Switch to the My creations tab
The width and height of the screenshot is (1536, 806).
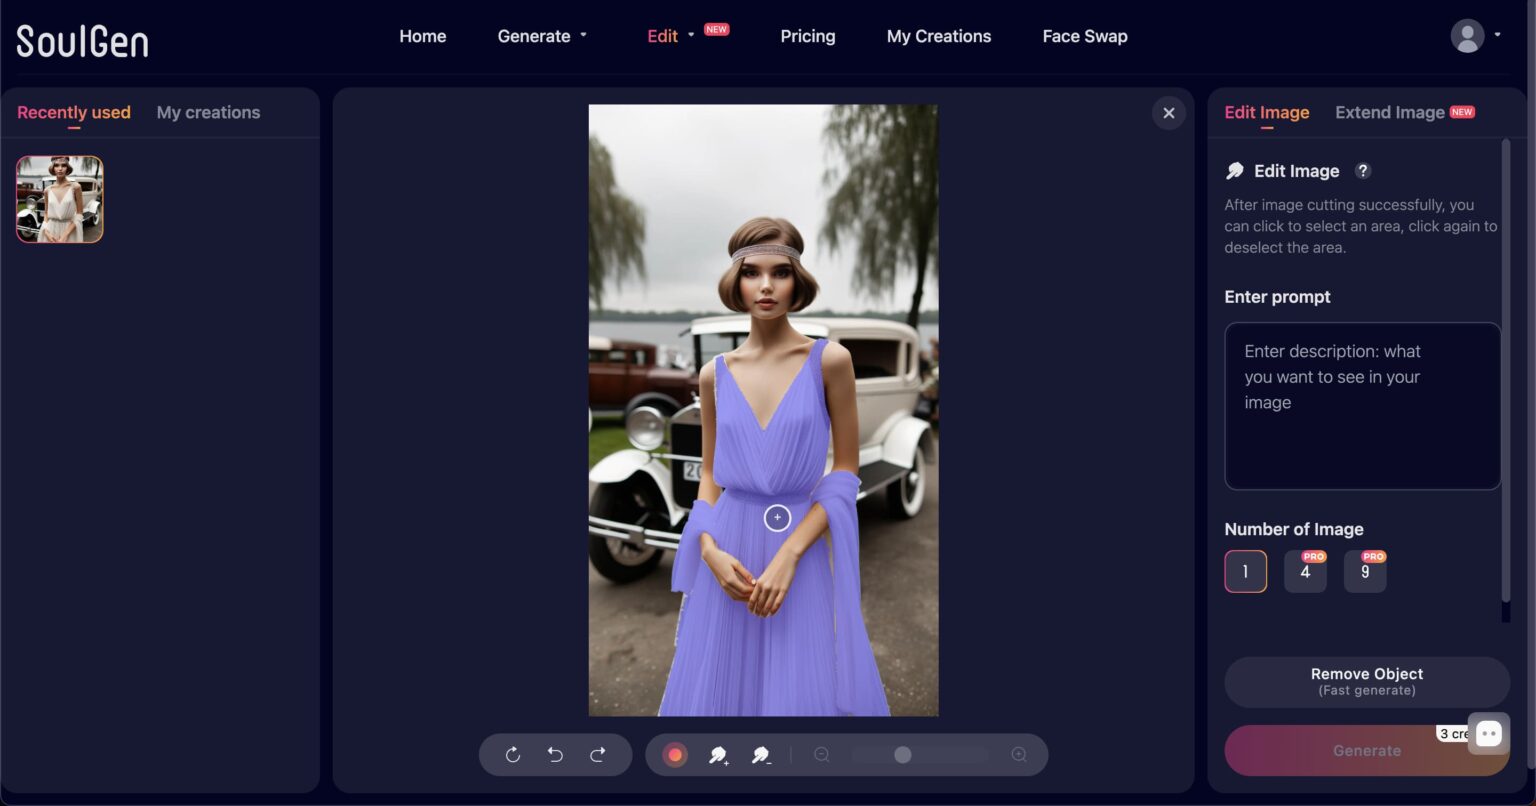pyautogui.click(x=208, y=112)
